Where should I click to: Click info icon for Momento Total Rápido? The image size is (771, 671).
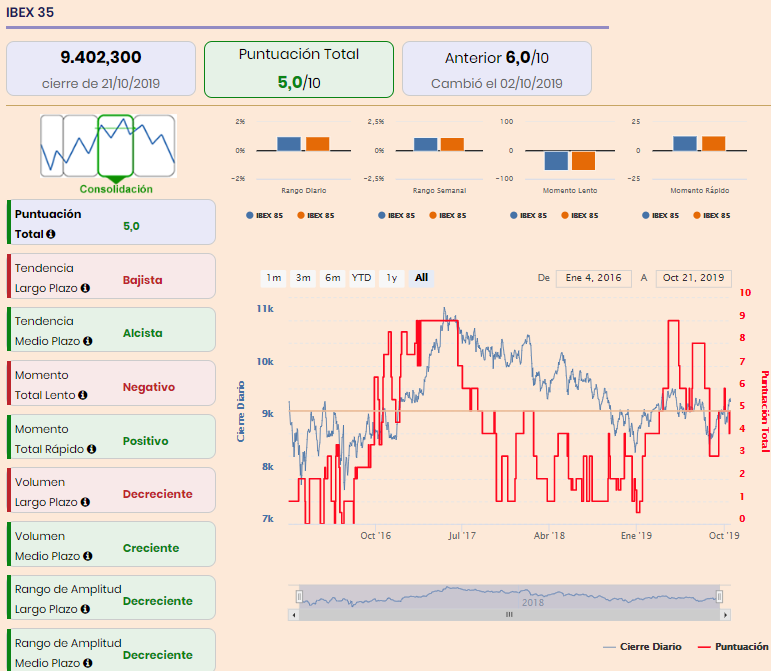coord(91,449)
